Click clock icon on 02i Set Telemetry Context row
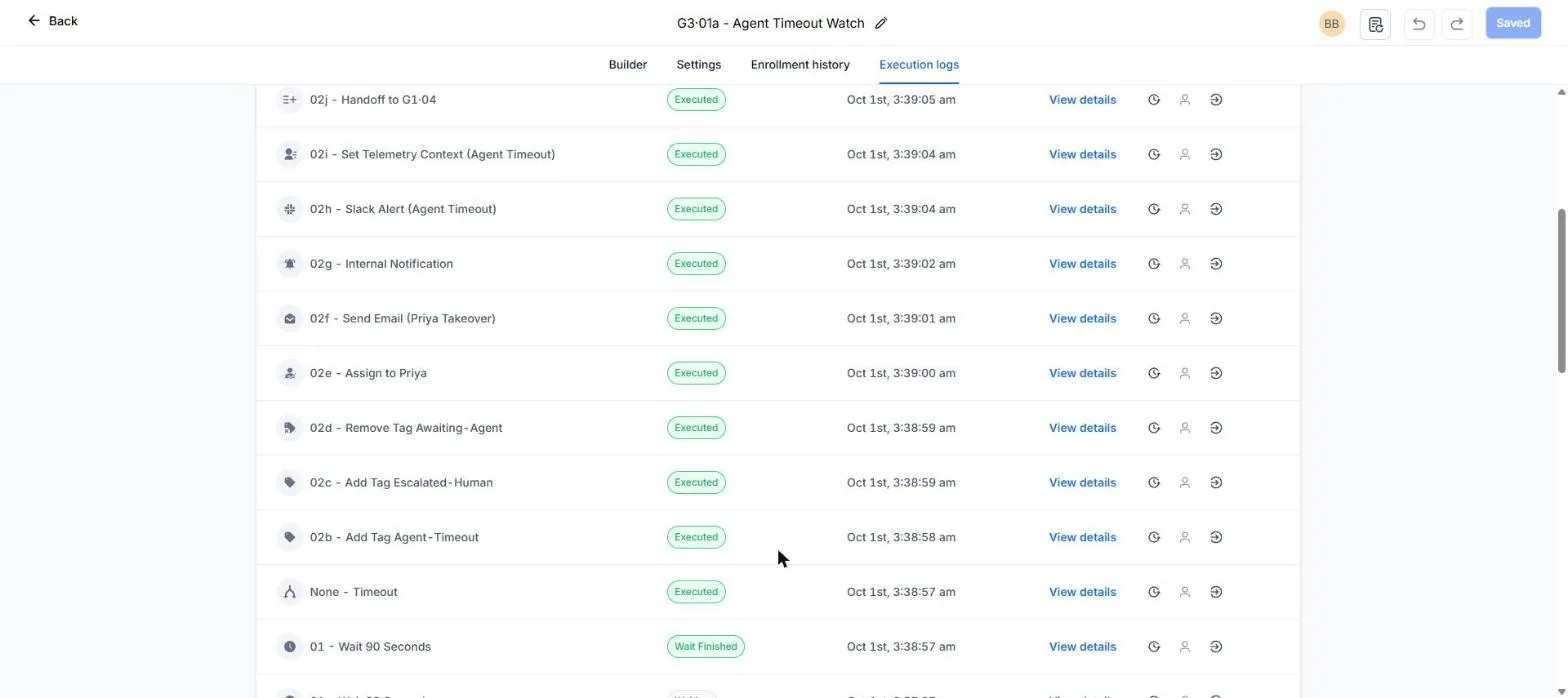 pyautogui.click(x=1154, y=154)
